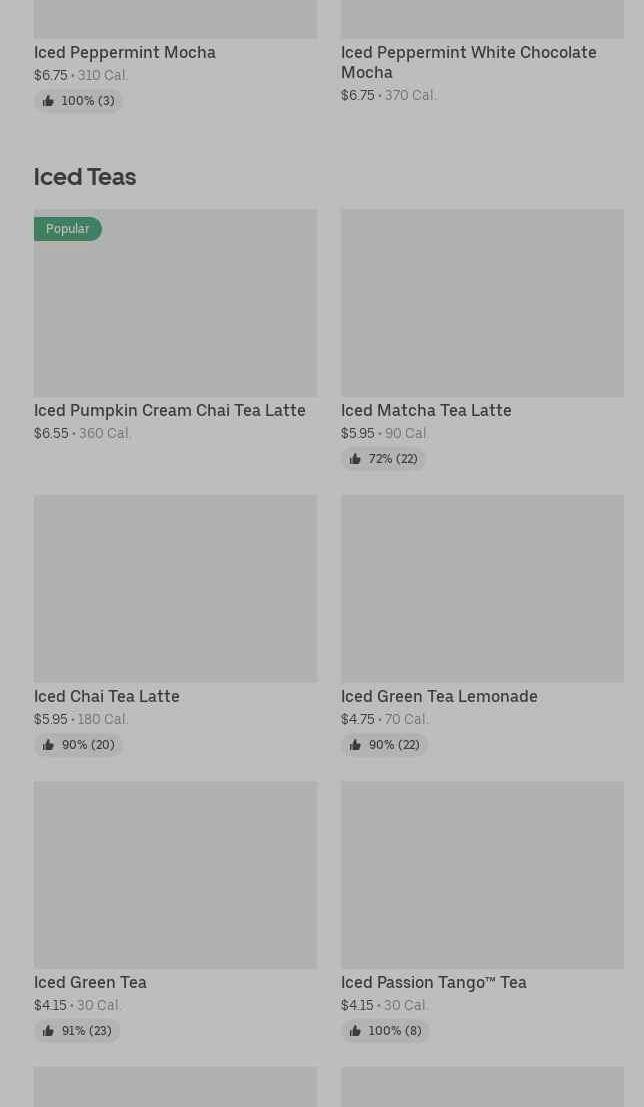
Task: Click the Iced Teas section heading
Action: (x=85, y=176)
